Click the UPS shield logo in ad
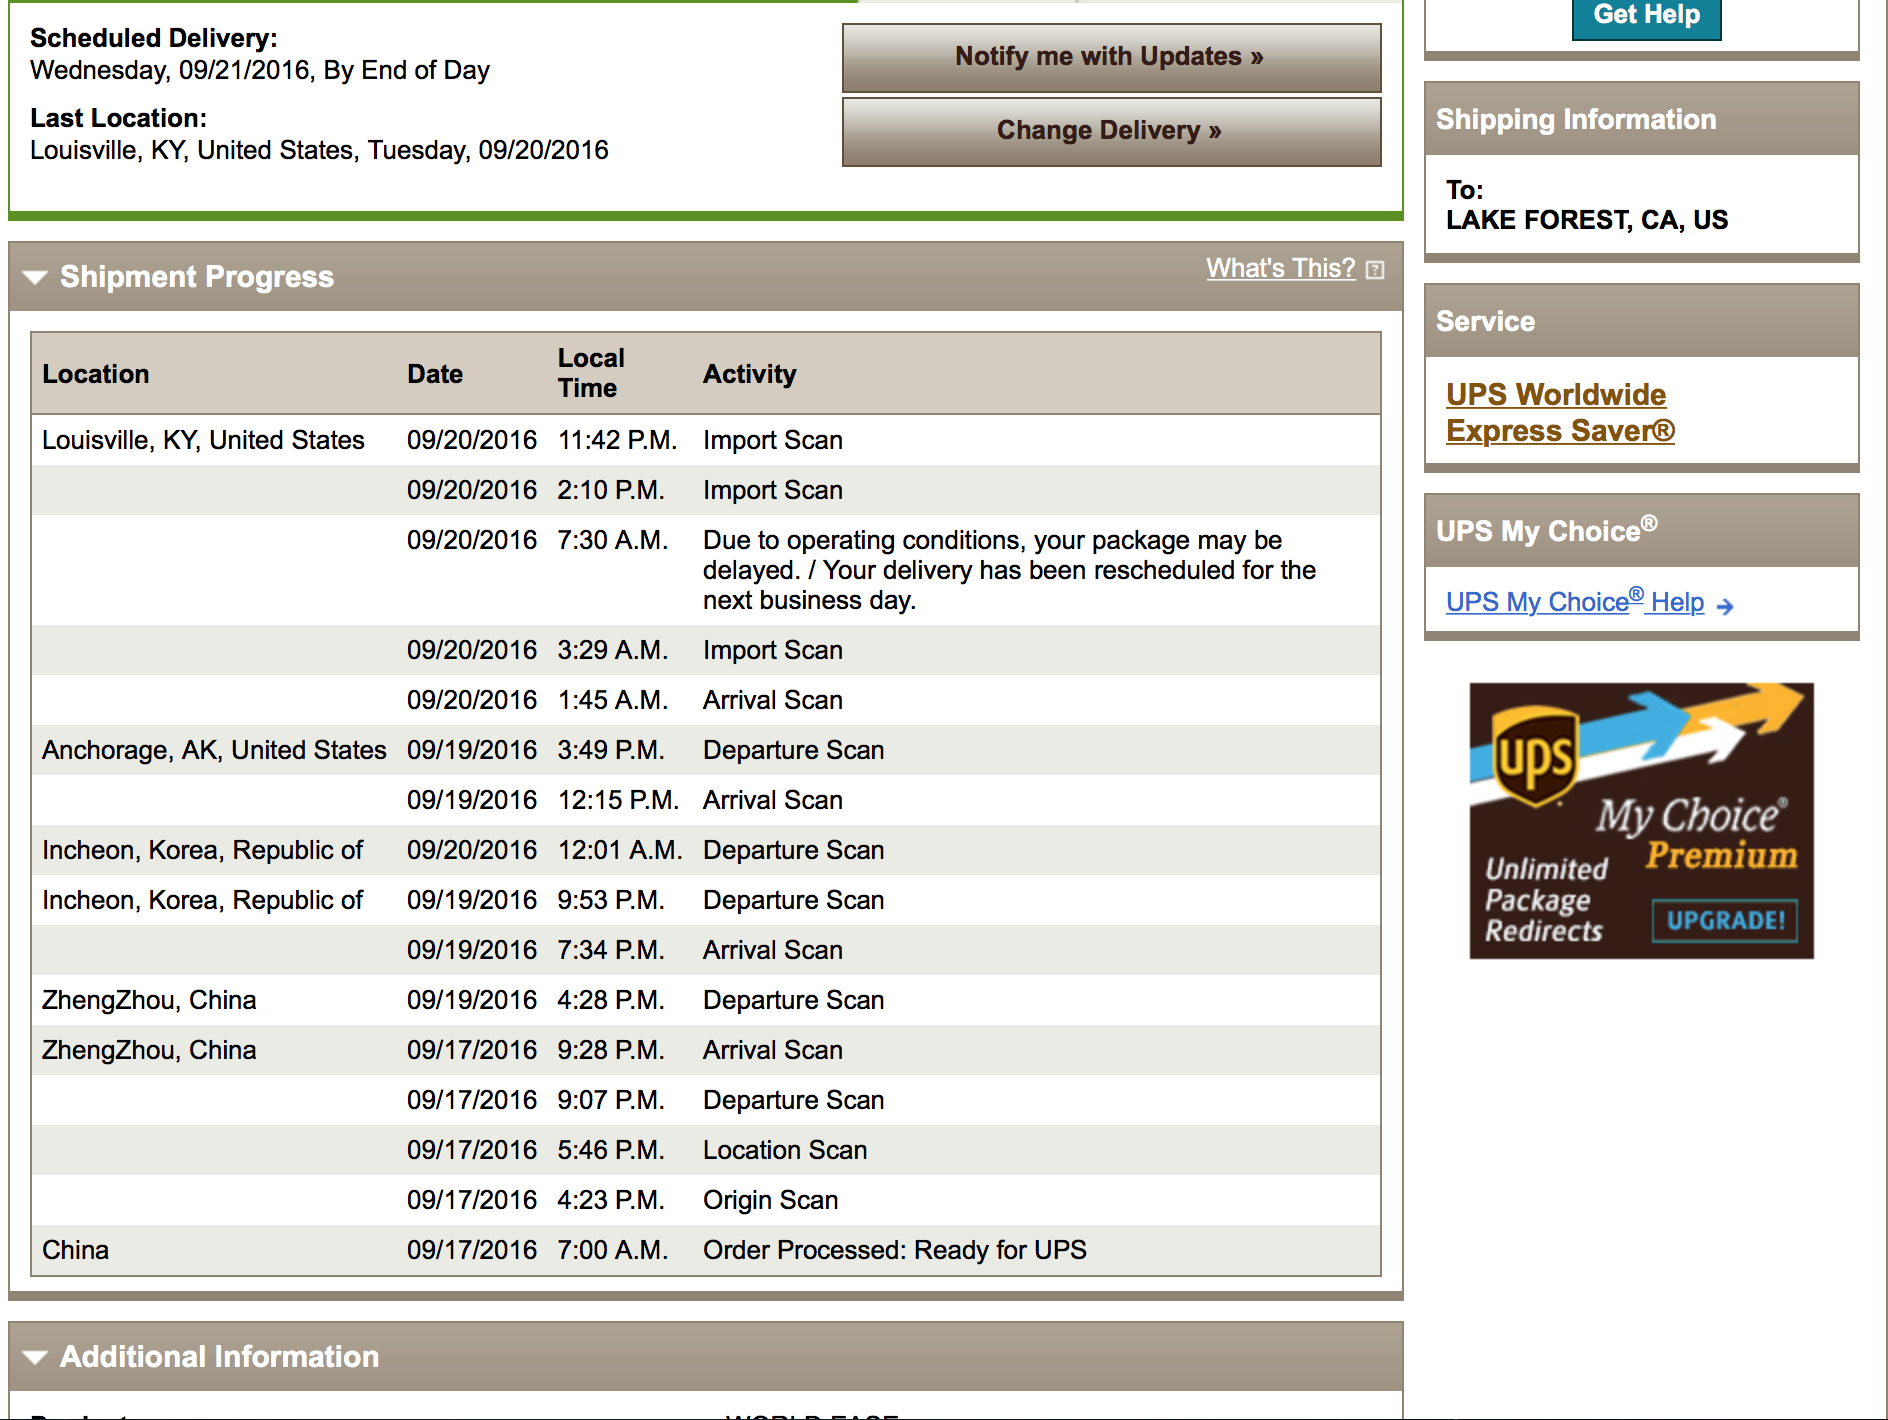 coord(1534,757)
